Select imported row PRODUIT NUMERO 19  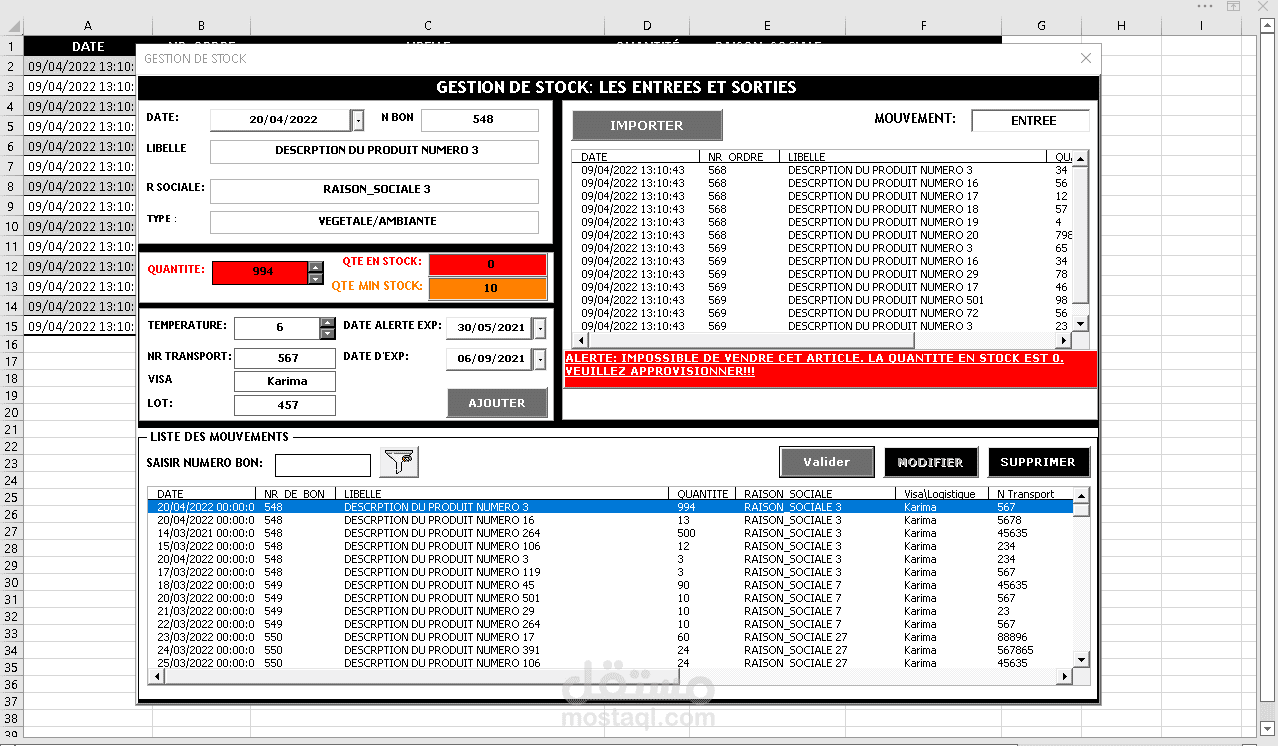coord(823,222)
